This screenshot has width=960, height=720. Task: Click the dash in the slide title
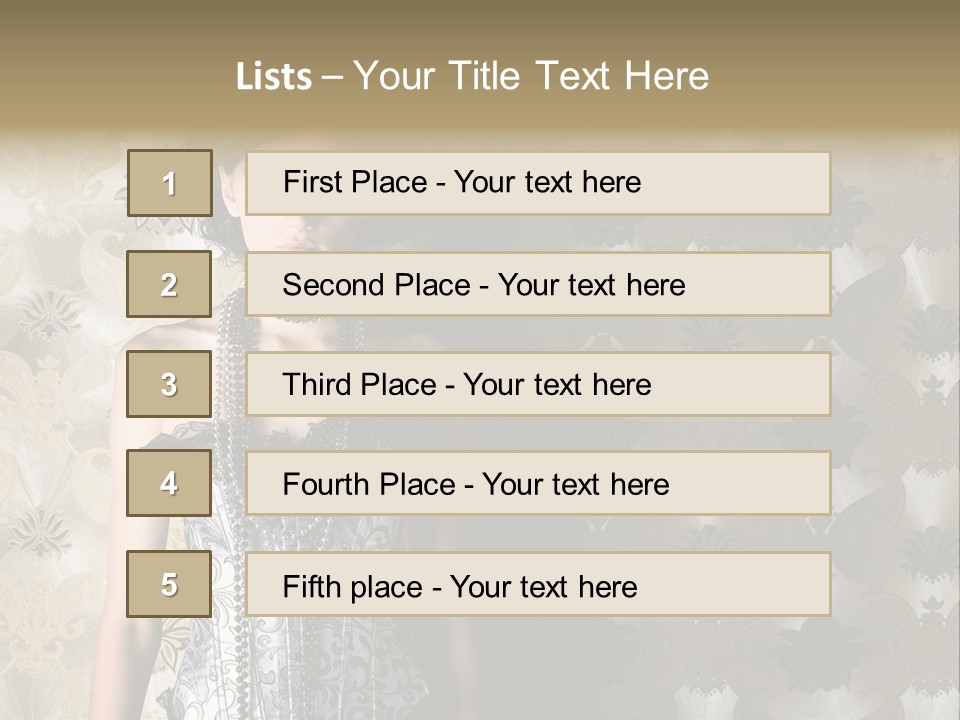[333, 77]
